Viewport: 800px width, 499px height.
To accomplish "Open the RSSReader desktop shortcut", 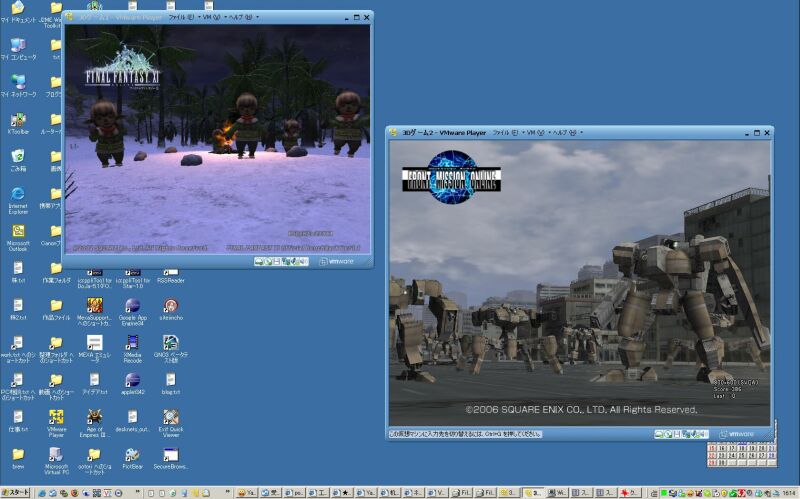I will pyautogui.click(x=171, y=276).
